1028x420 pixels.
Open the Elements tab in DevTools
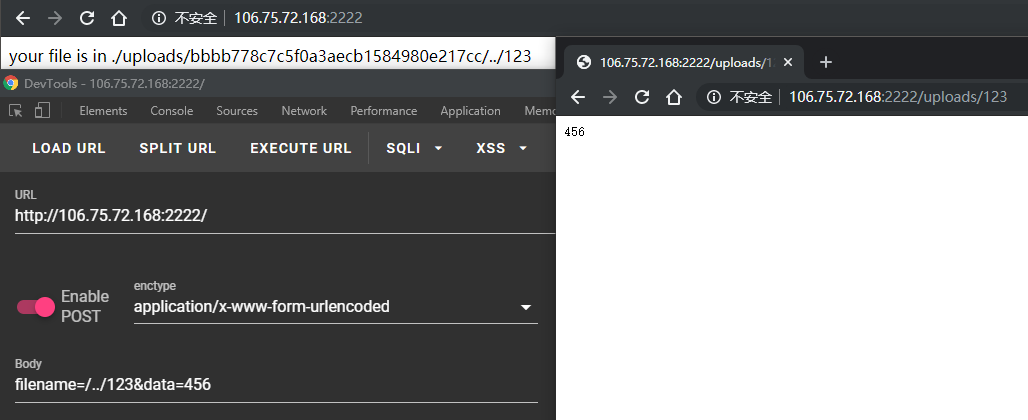coord(104,111)
